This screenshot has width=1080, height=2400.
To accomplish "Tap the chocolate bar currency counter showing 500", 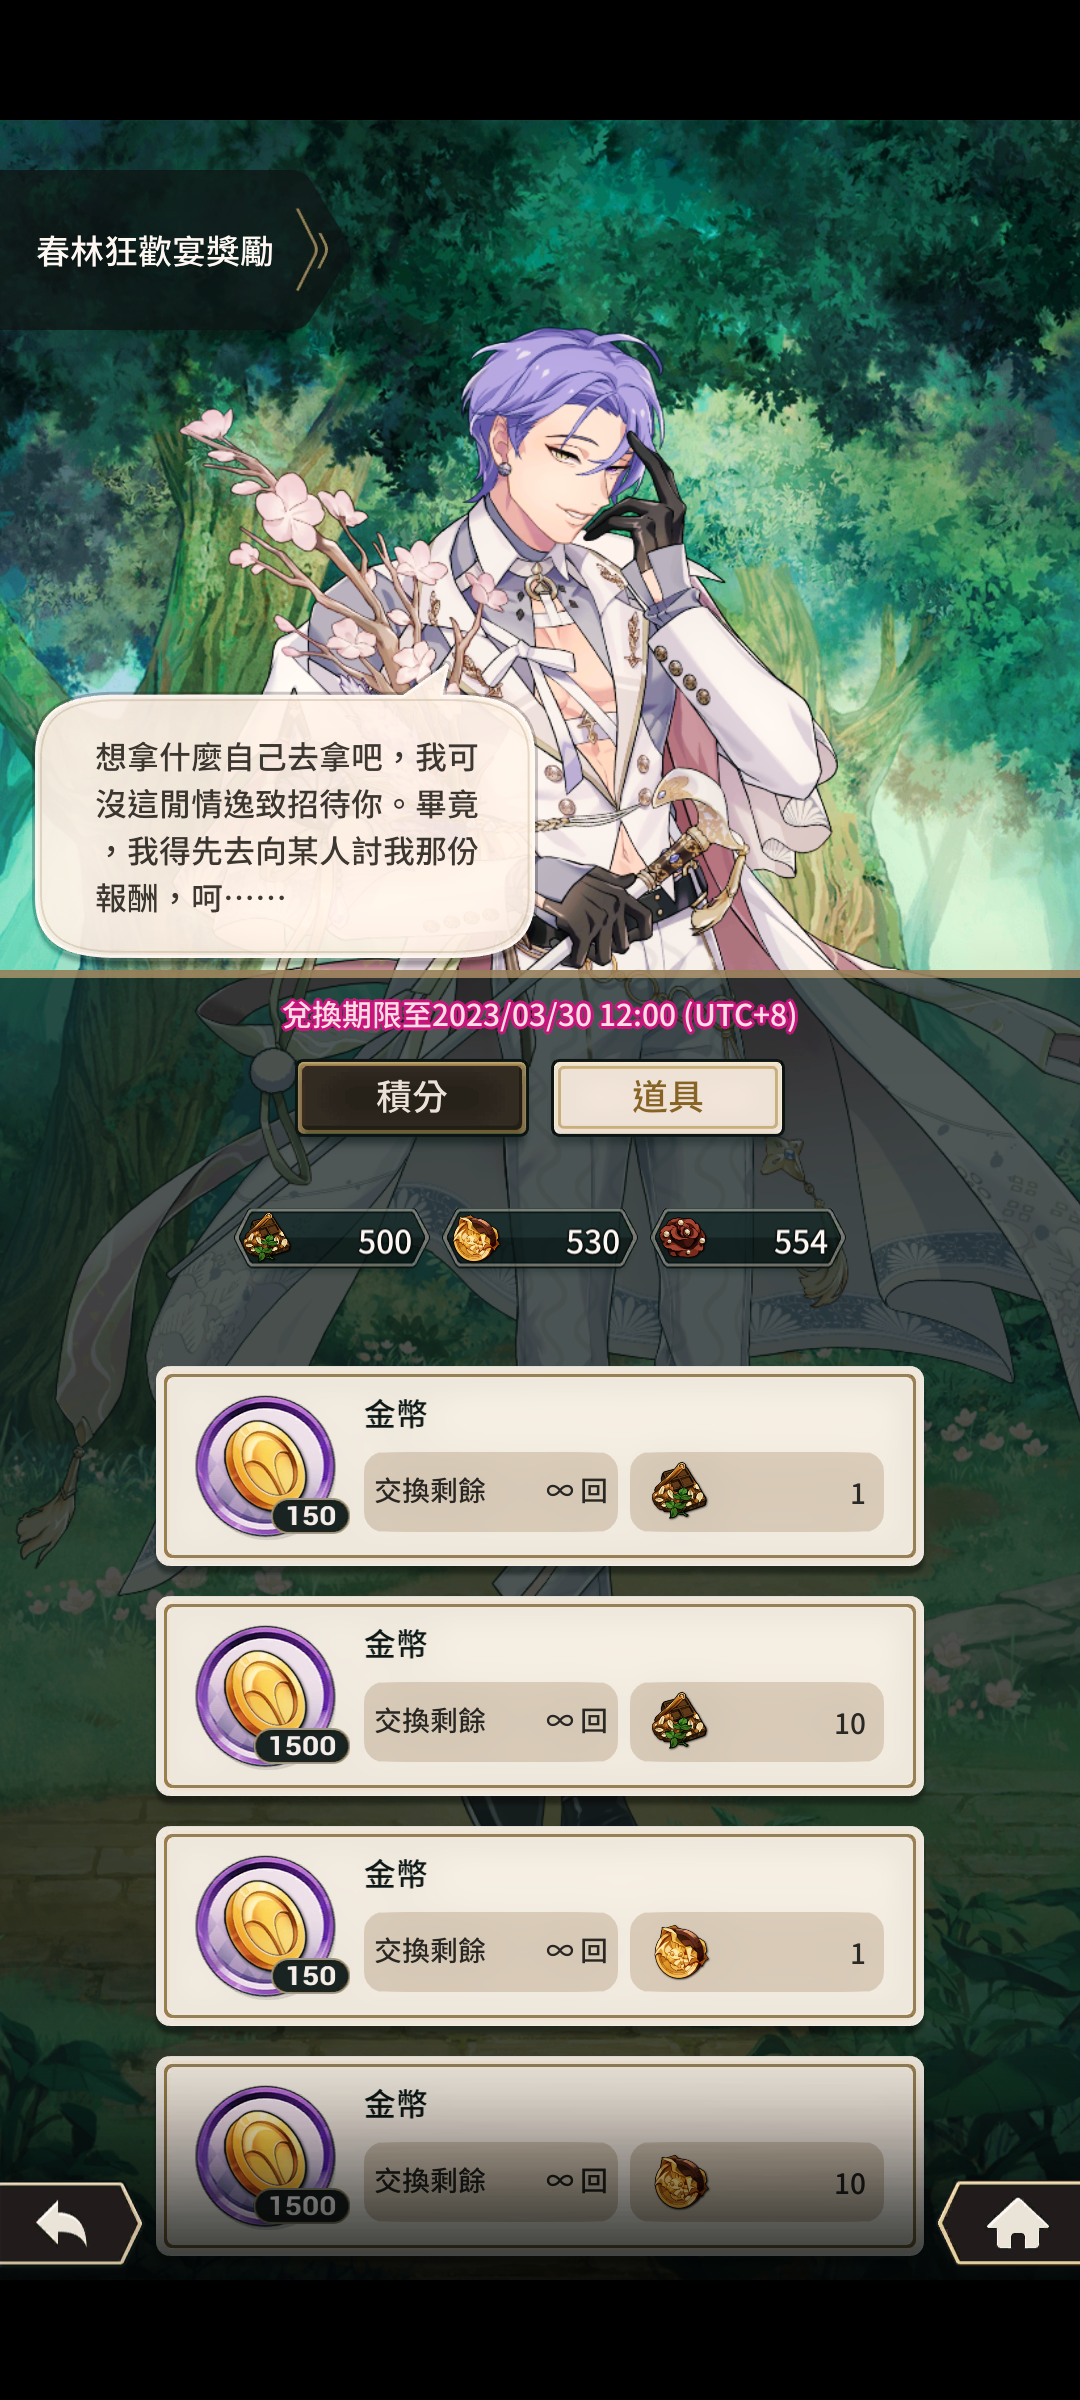I will (332, 1240).
